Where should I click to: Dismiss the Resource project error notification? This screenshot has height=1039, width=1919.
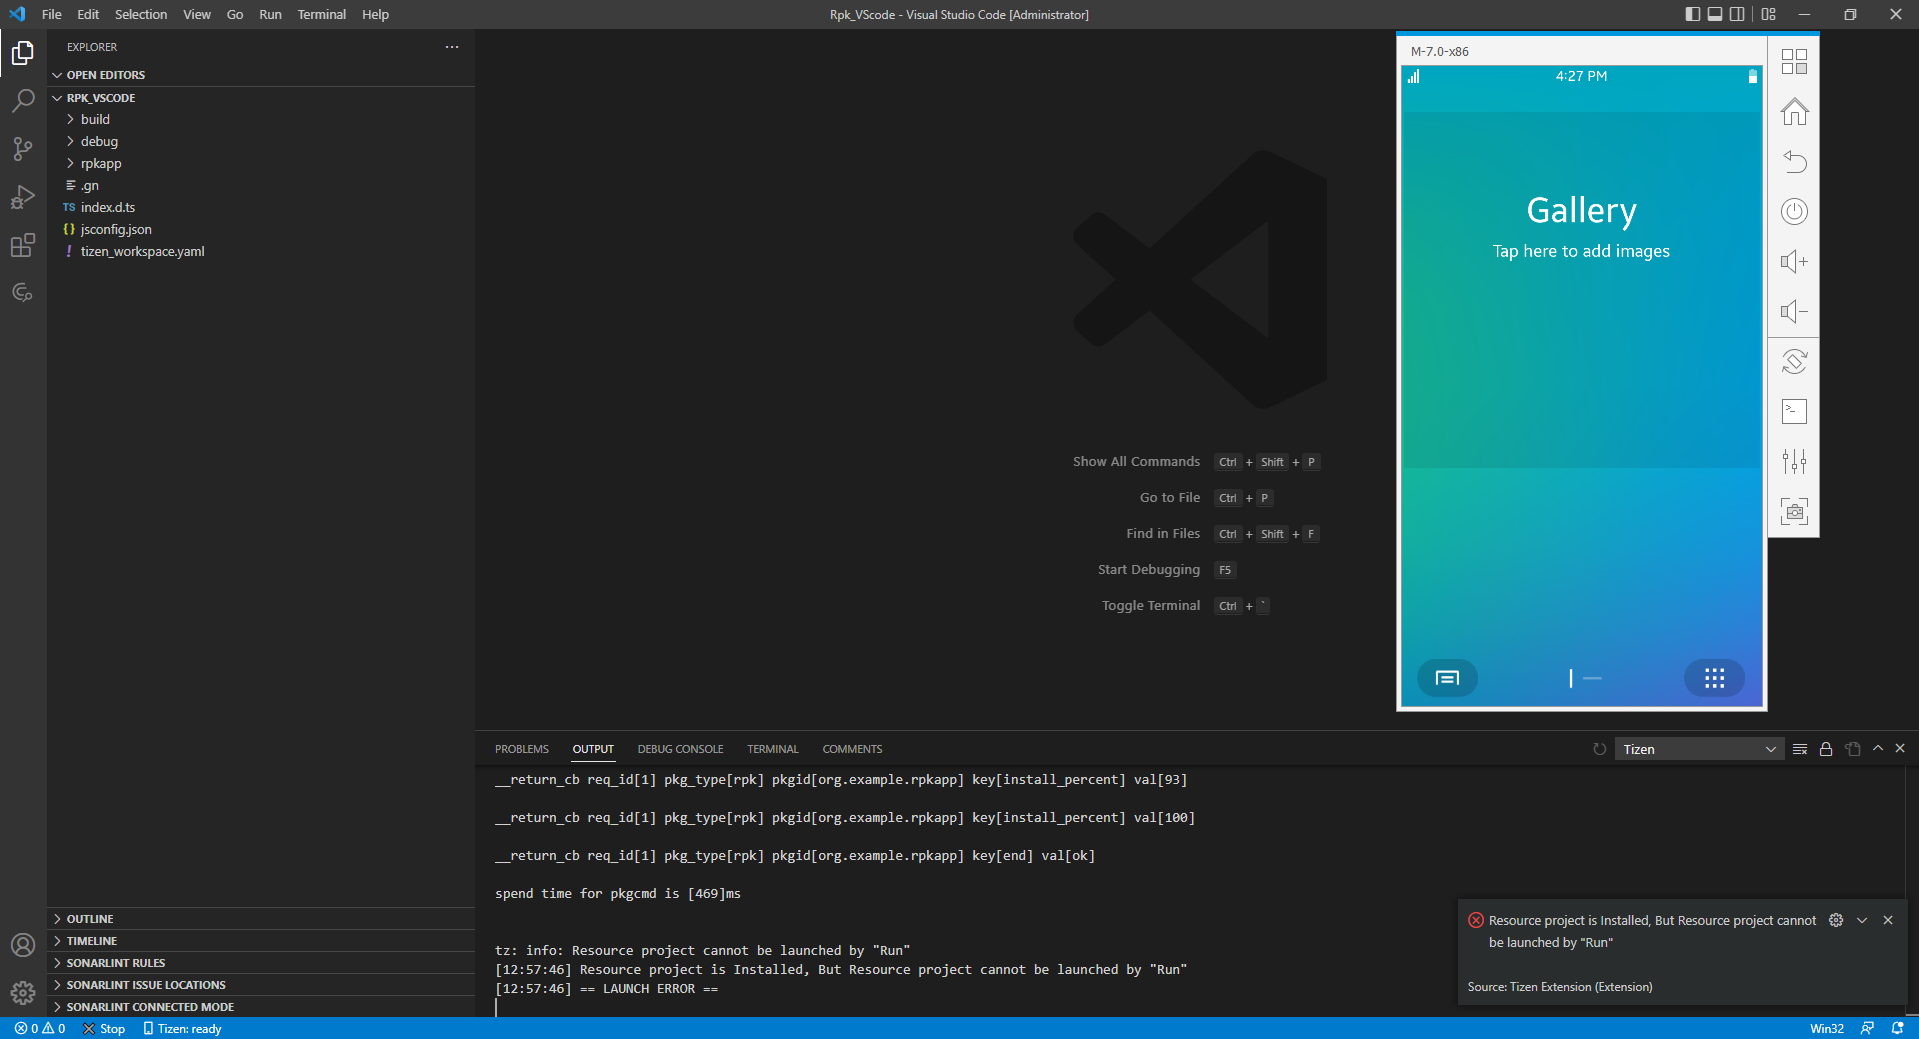click(1888, 920)
